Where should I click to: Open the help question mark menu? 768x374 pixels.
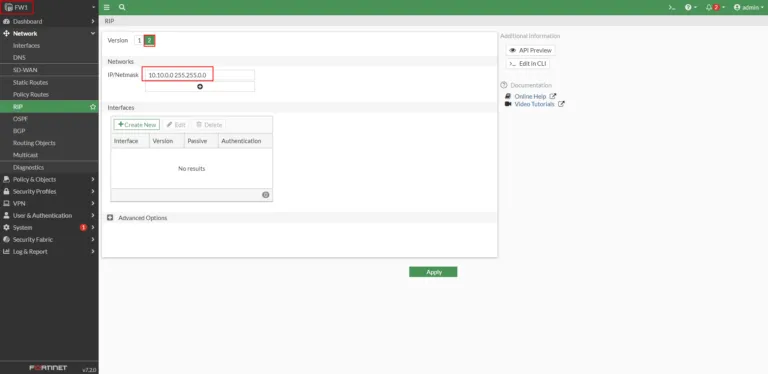coord(690,7)
